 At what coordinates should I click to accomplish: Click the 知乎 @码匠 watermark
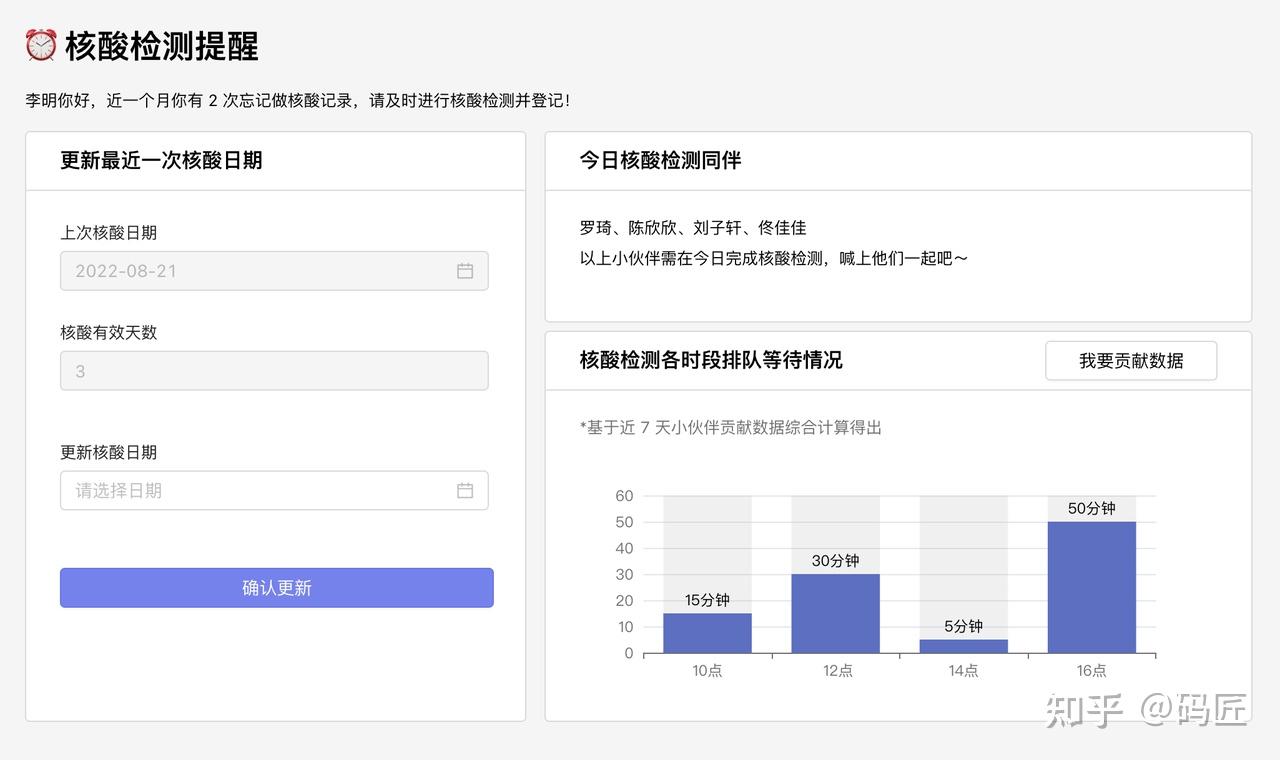pyautogui.click(x=1146, y=709)
